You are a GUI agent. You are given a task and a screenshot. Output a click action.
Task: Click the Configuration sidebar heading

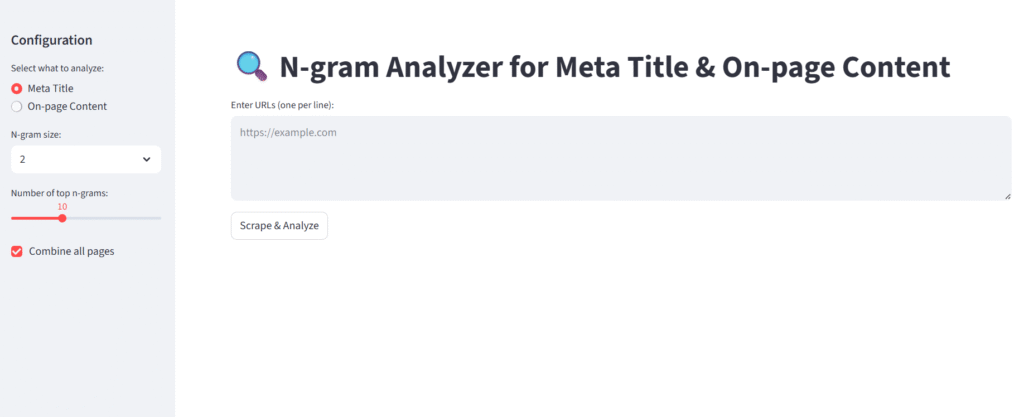(x=51, y=40)
